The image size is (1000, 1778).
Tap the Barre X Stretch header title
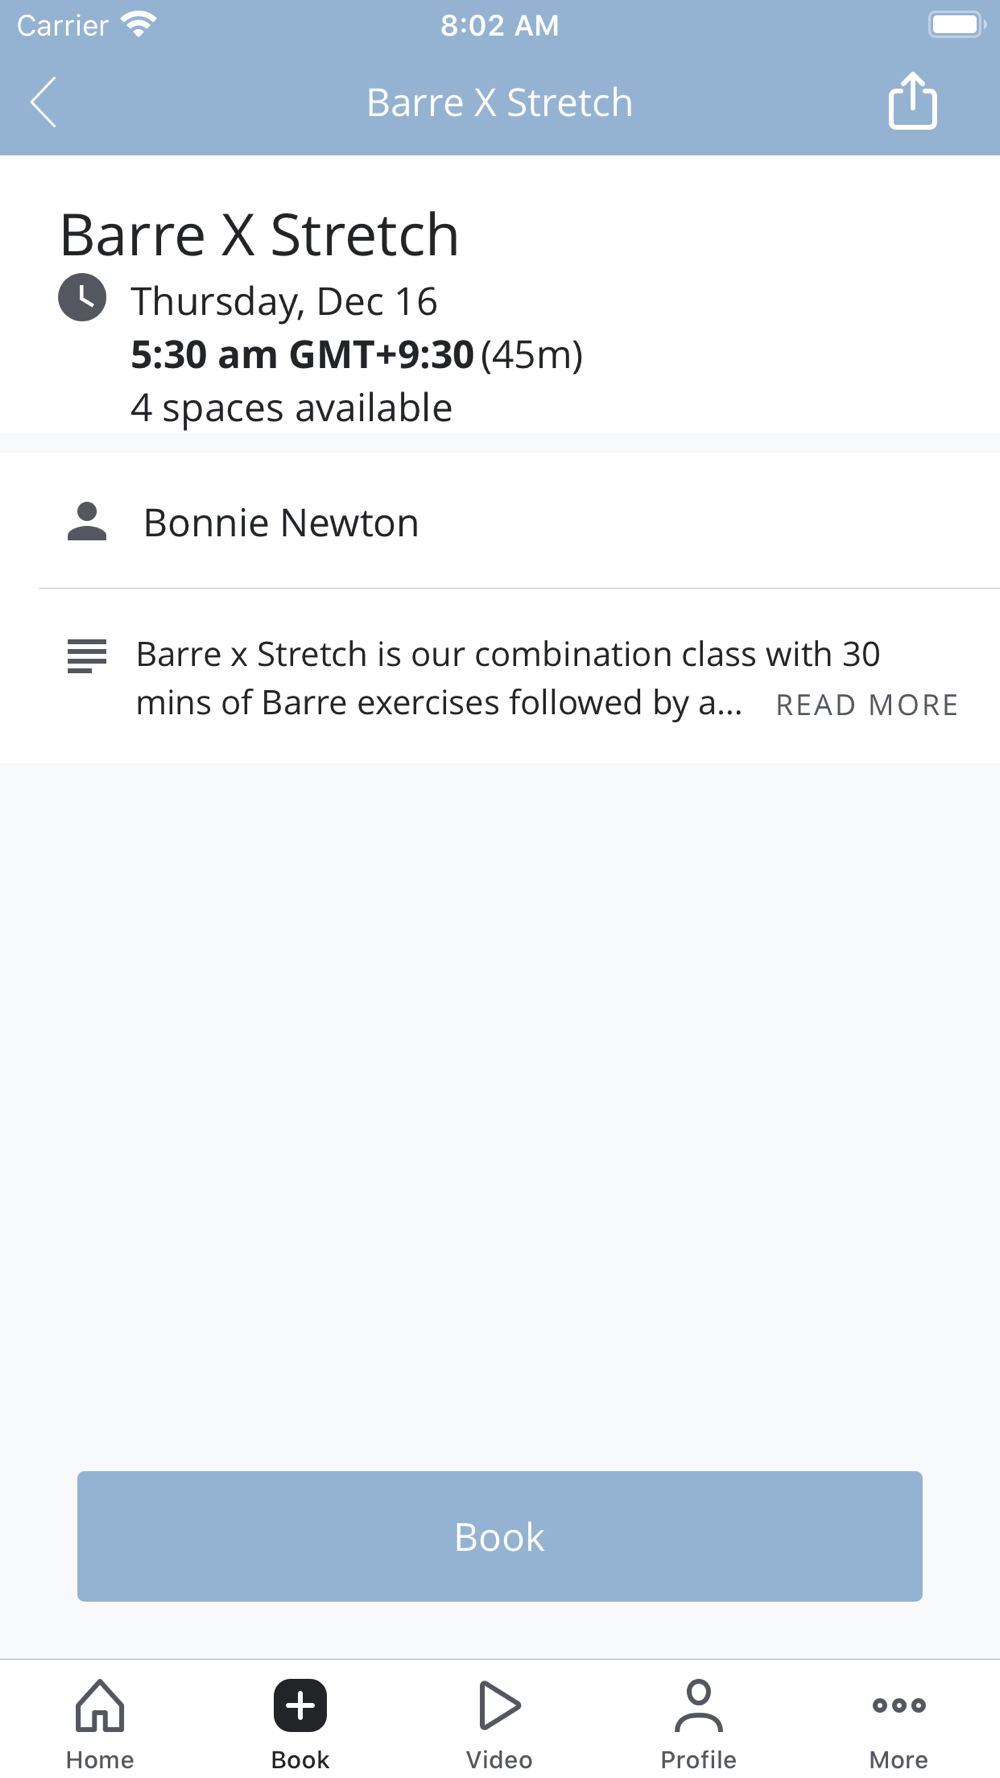point(499,102)
